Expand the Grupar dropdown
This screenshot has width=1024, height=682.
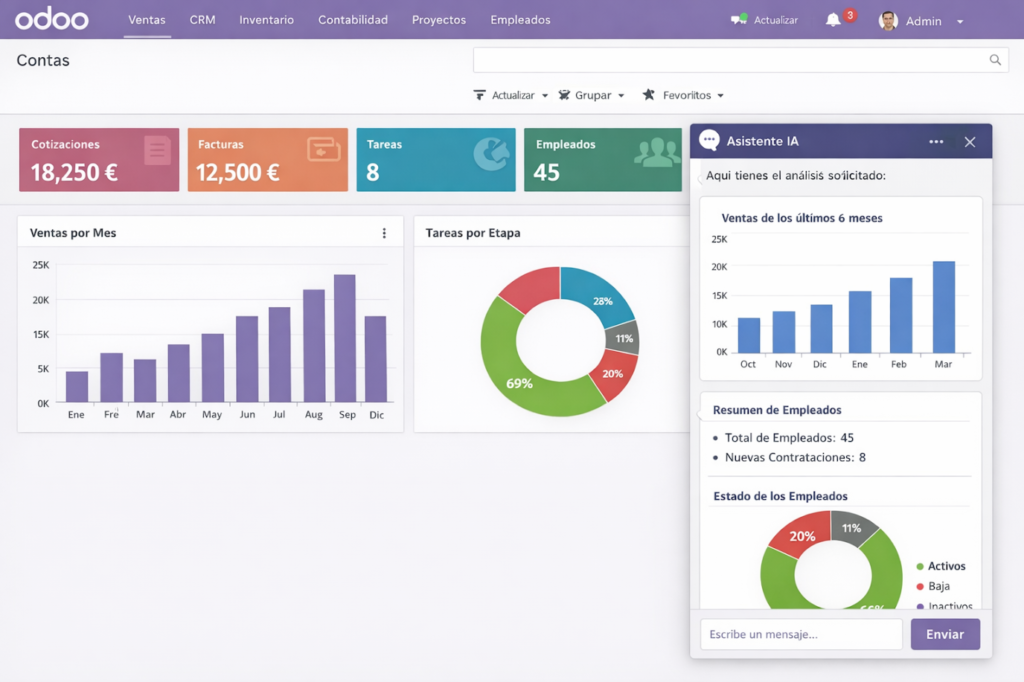[592, 94]
